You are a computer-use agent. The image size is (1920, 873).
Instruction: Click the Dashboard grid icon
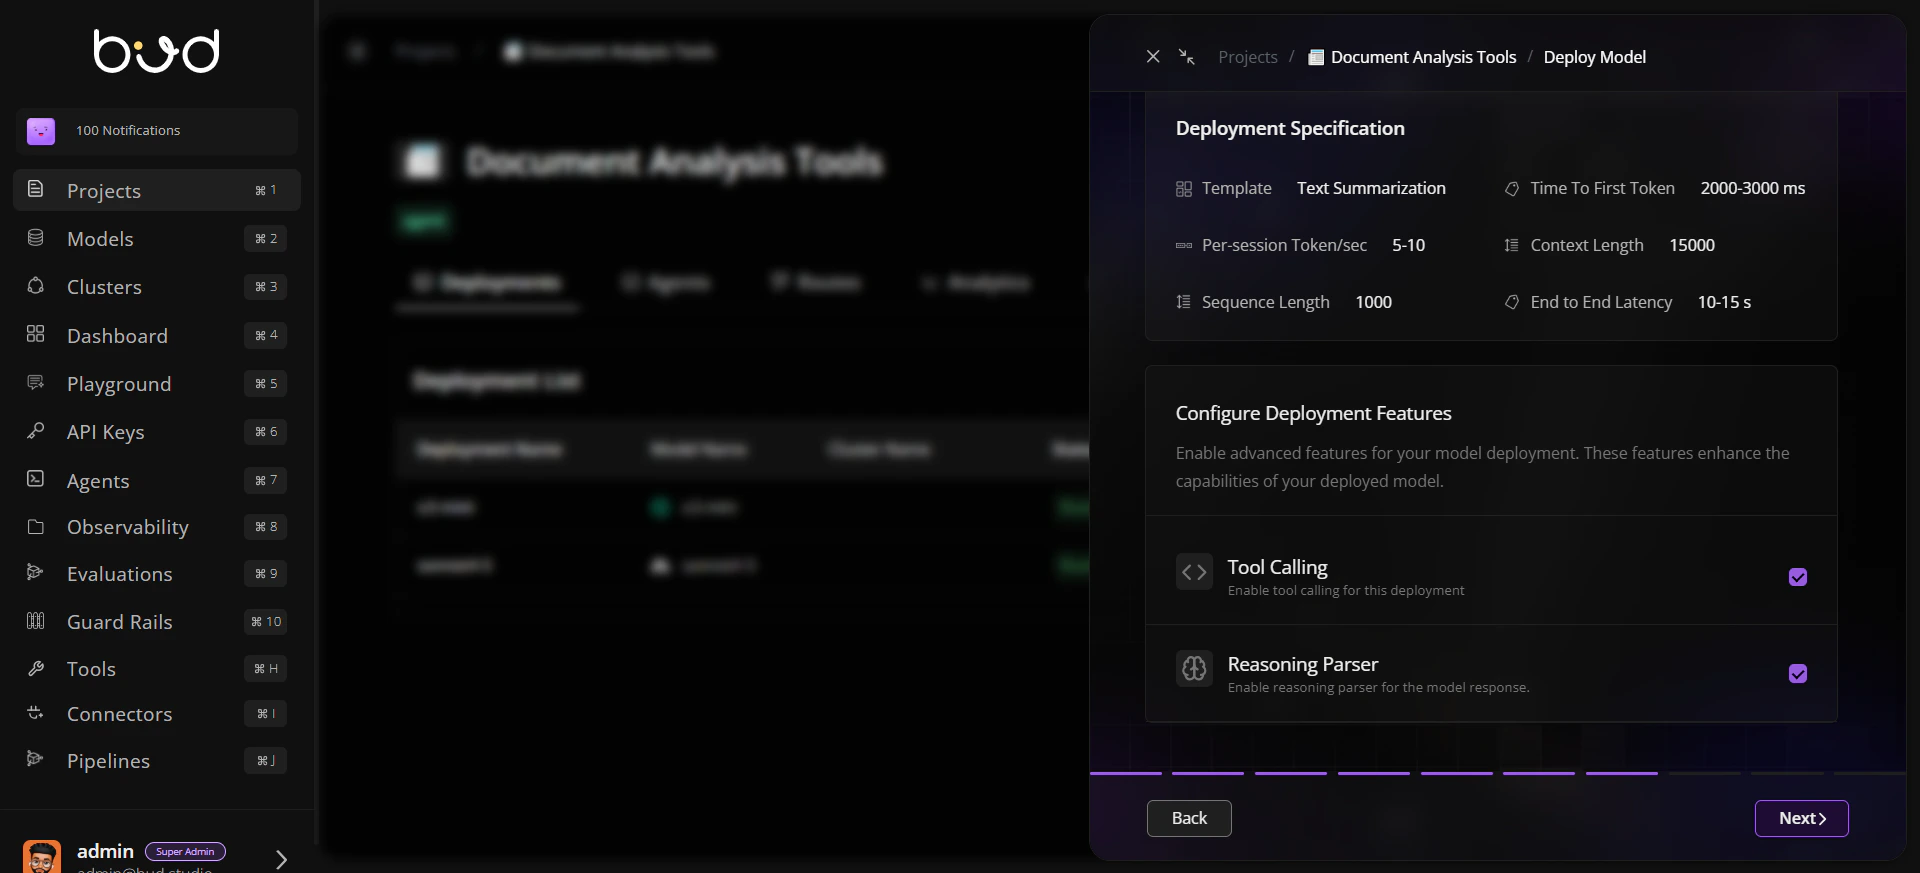35,334
